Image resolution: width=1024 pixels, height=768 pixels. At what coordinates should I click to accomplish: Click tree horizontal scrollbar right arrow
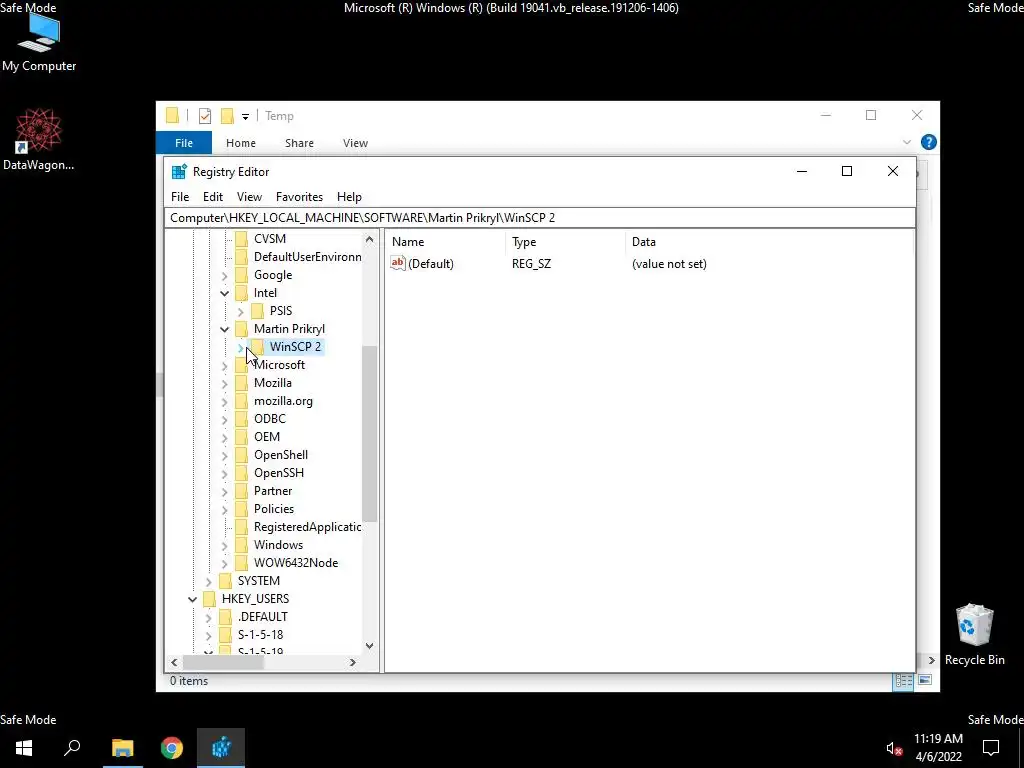[x=353, y=662]
